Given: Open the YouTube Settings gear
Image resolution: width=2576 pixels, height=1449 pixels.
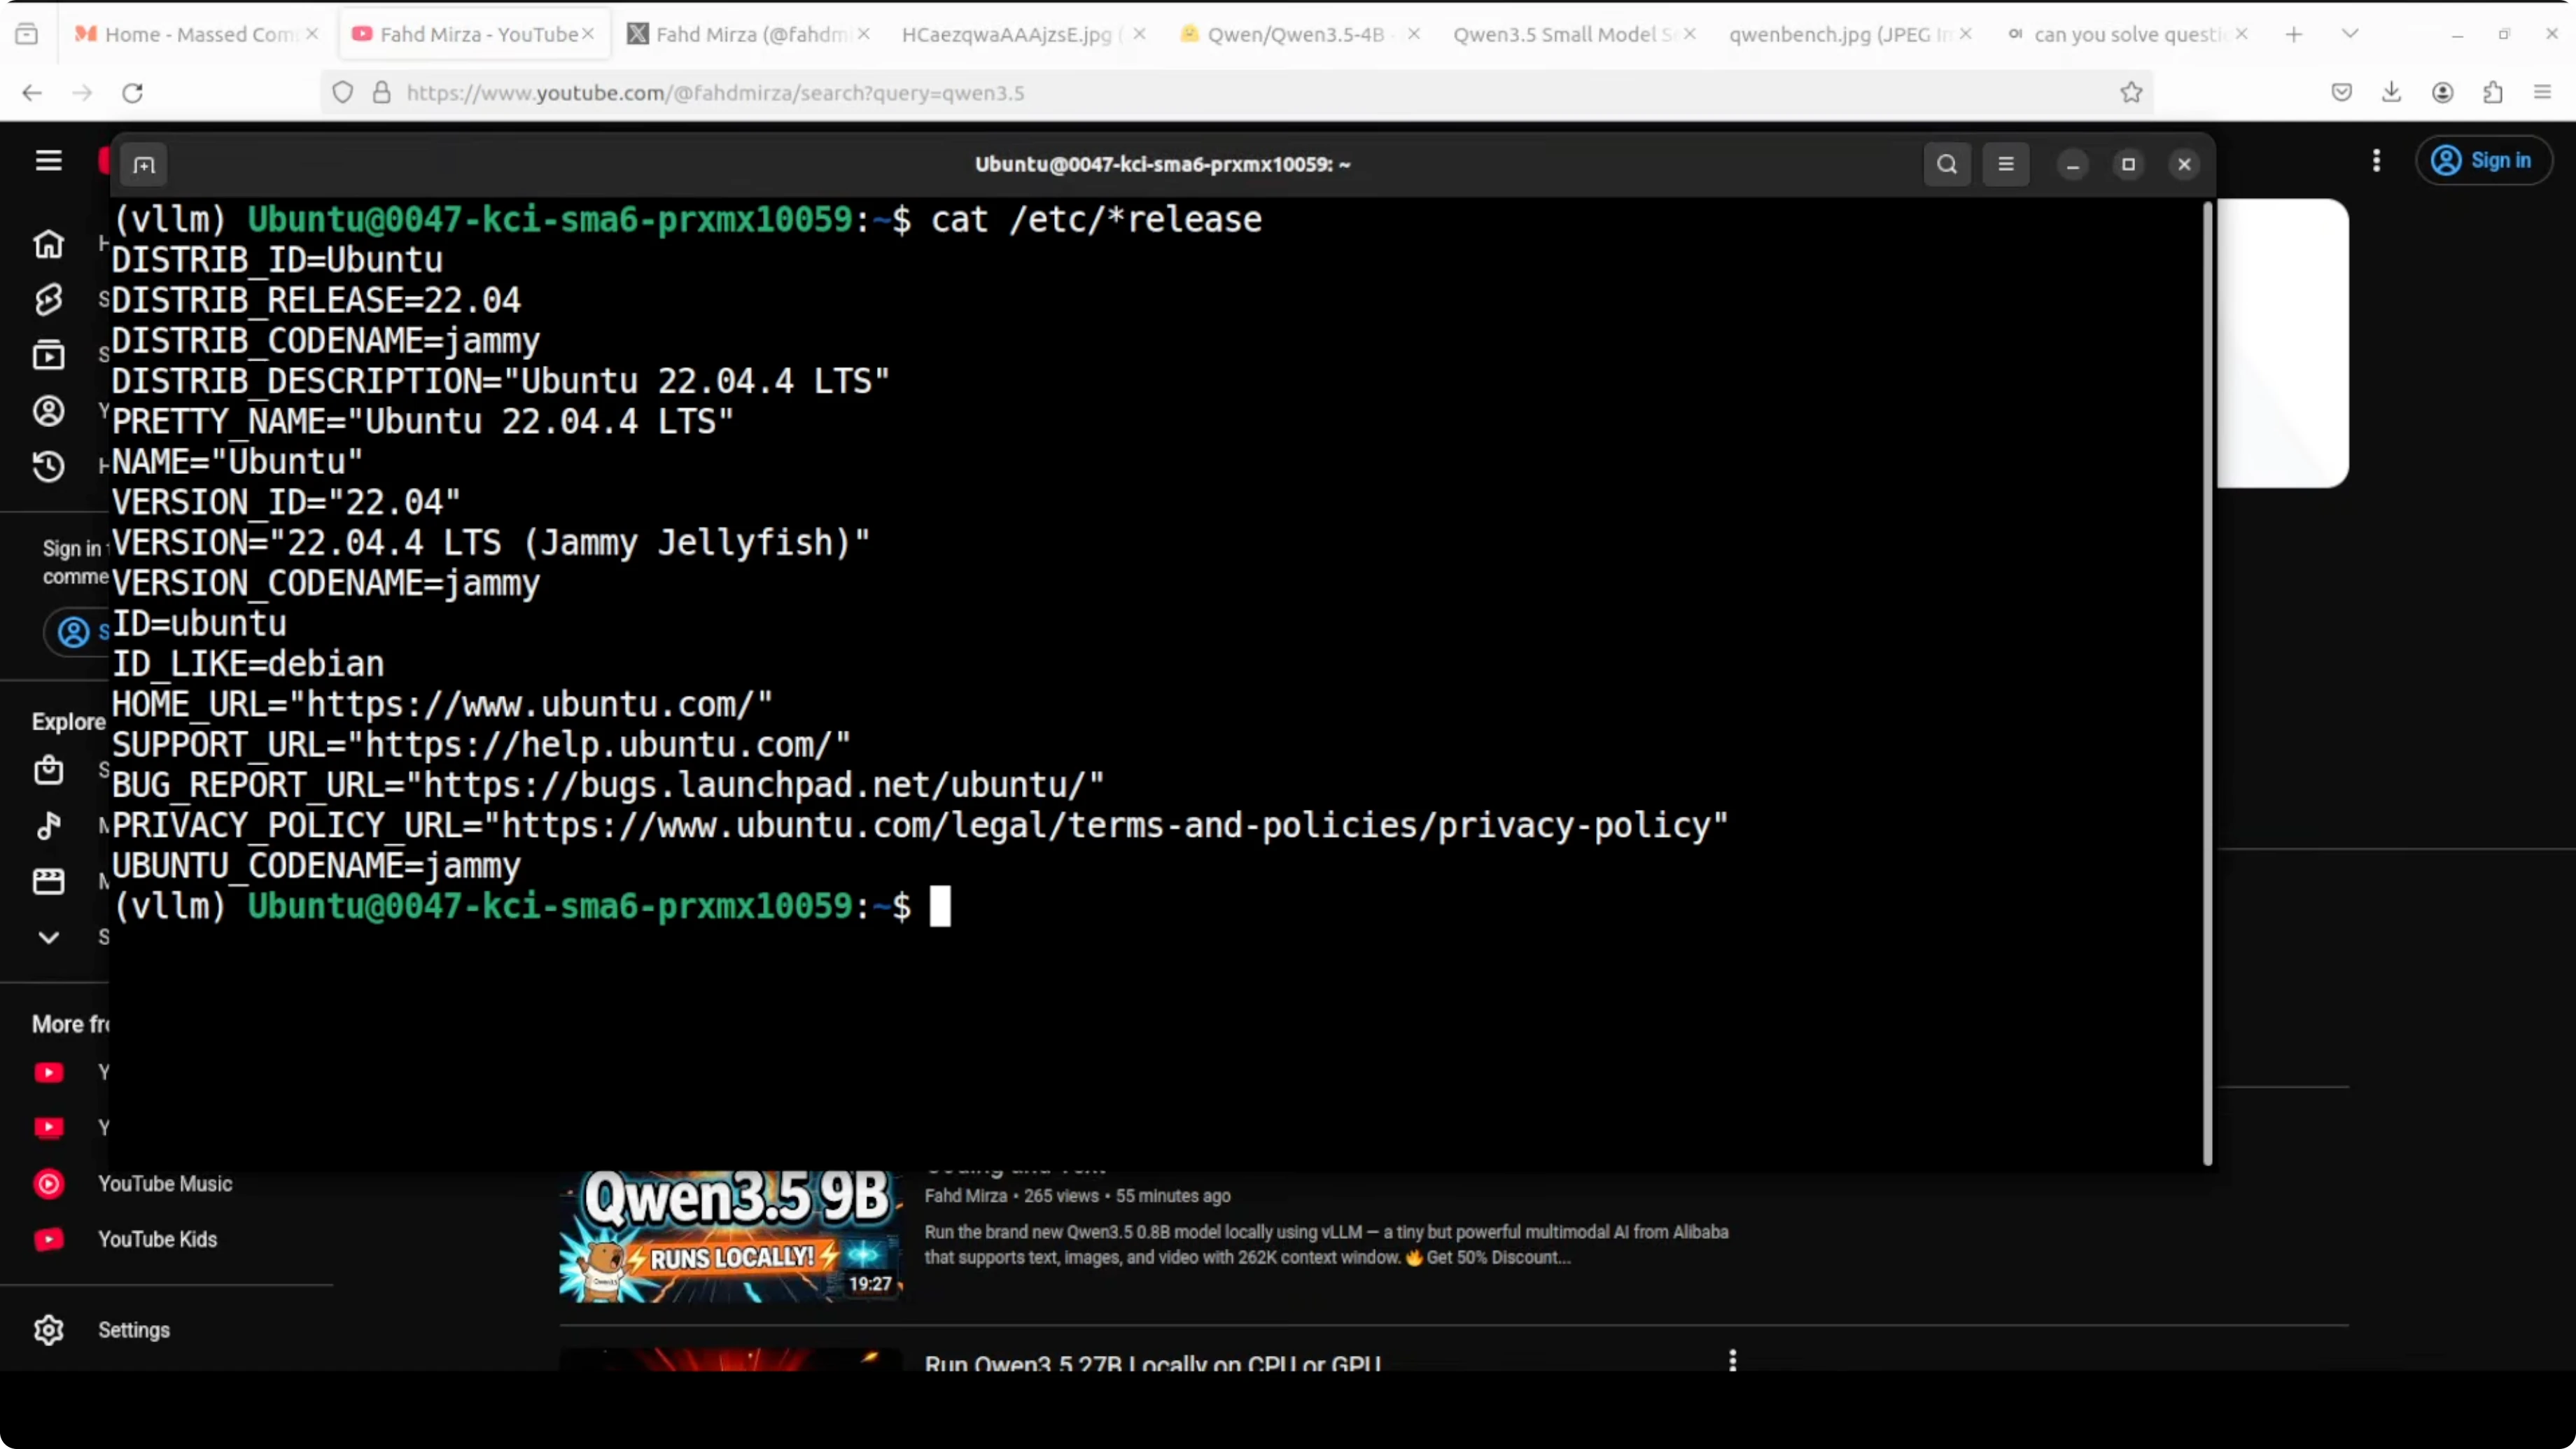Looking at the screenshot, I should [x=48, y=1329].
